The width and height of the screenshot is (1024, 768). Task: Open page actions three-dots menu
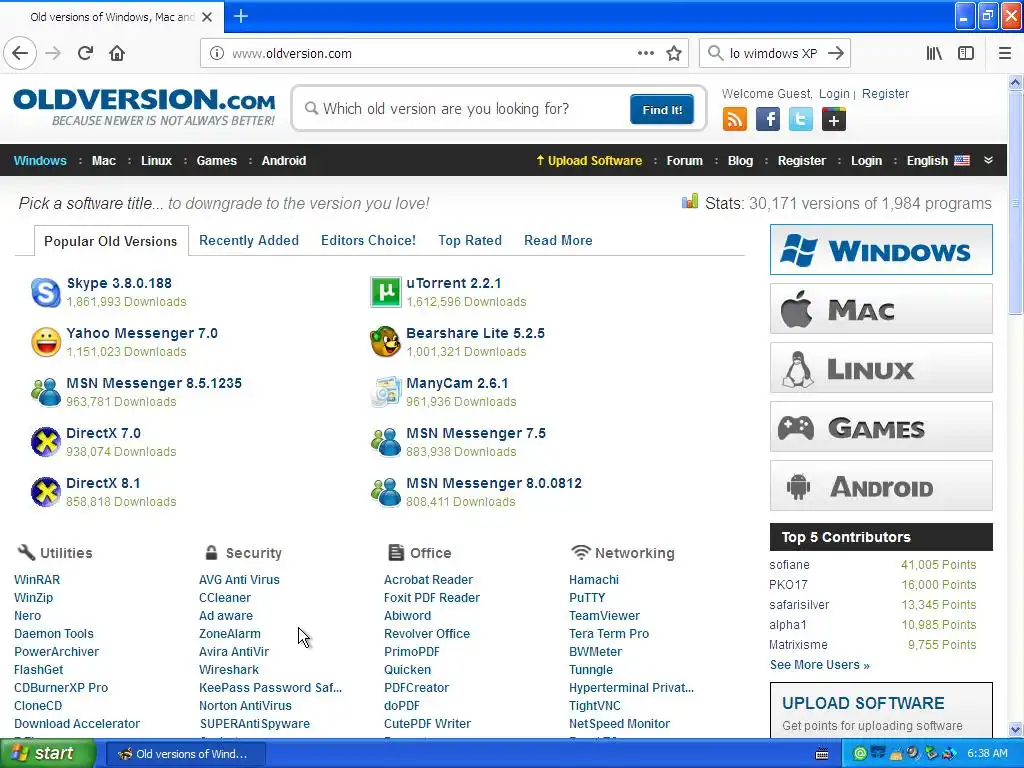pos(645,53)
